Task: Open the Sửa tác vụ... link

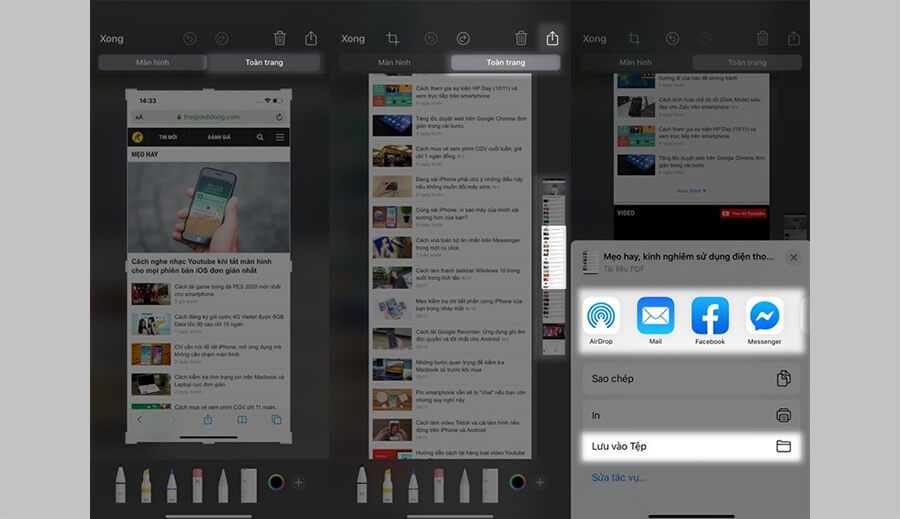Action: [619, 478]
